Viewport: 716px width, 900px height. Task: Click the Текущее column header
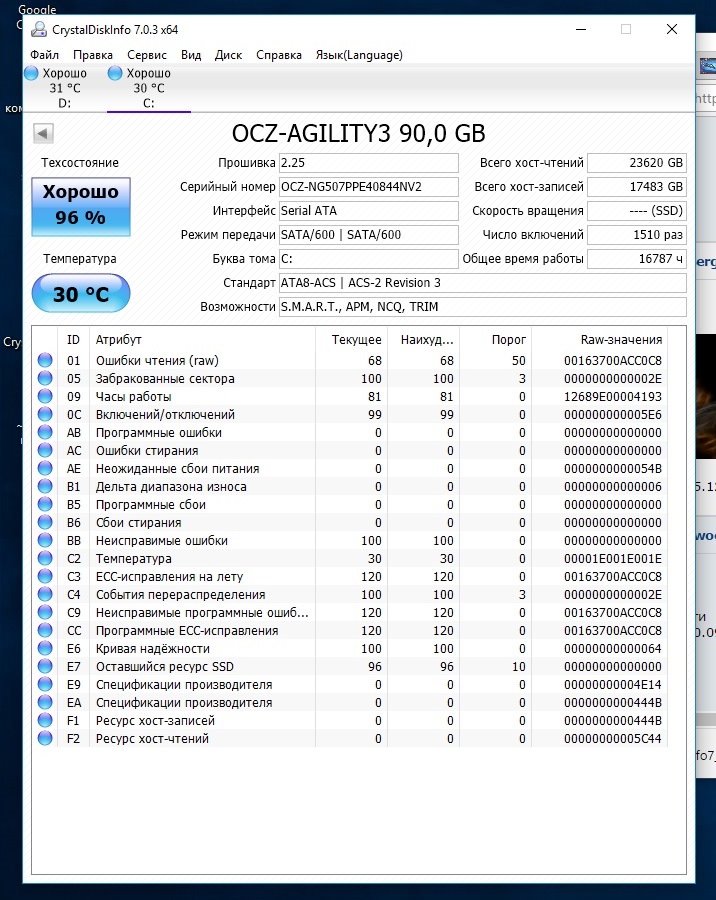(351, 339)
